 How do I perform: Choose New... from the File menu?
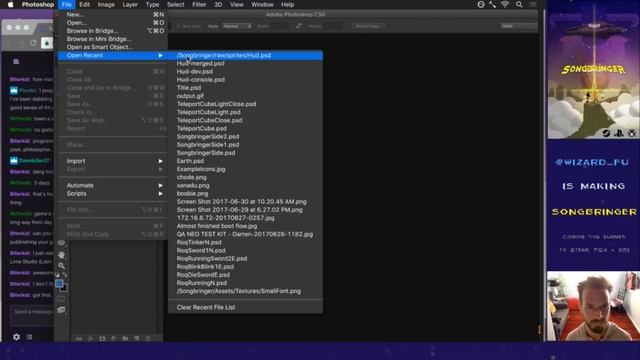tap(113, 14)
